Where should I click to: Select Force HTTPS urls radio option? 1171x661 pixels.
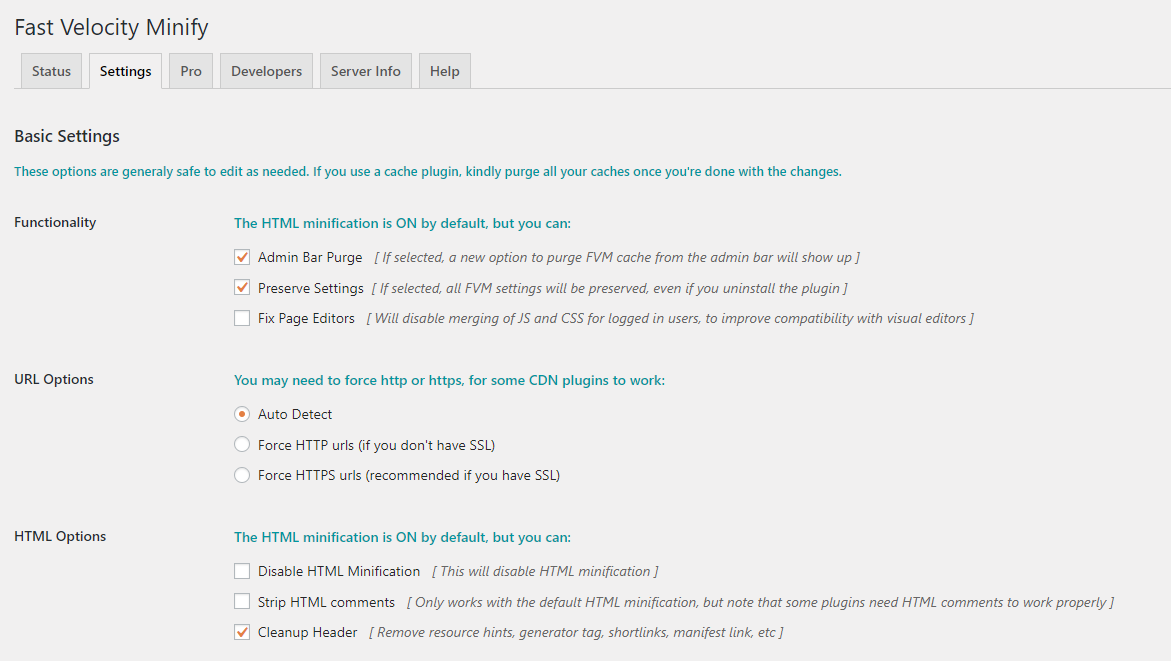pyautogui.click(x=242, y=475)
